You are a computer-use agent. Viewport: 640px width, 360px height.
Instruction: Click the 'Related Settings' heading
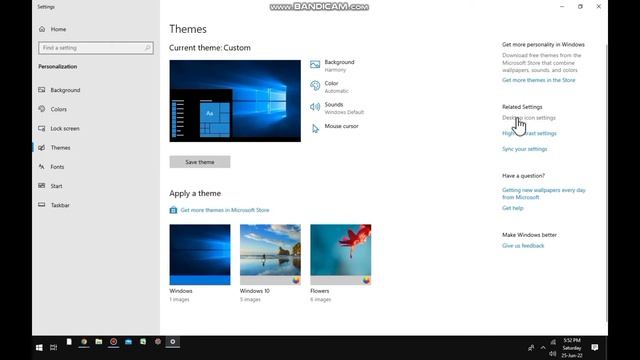(x=522, y=107)
